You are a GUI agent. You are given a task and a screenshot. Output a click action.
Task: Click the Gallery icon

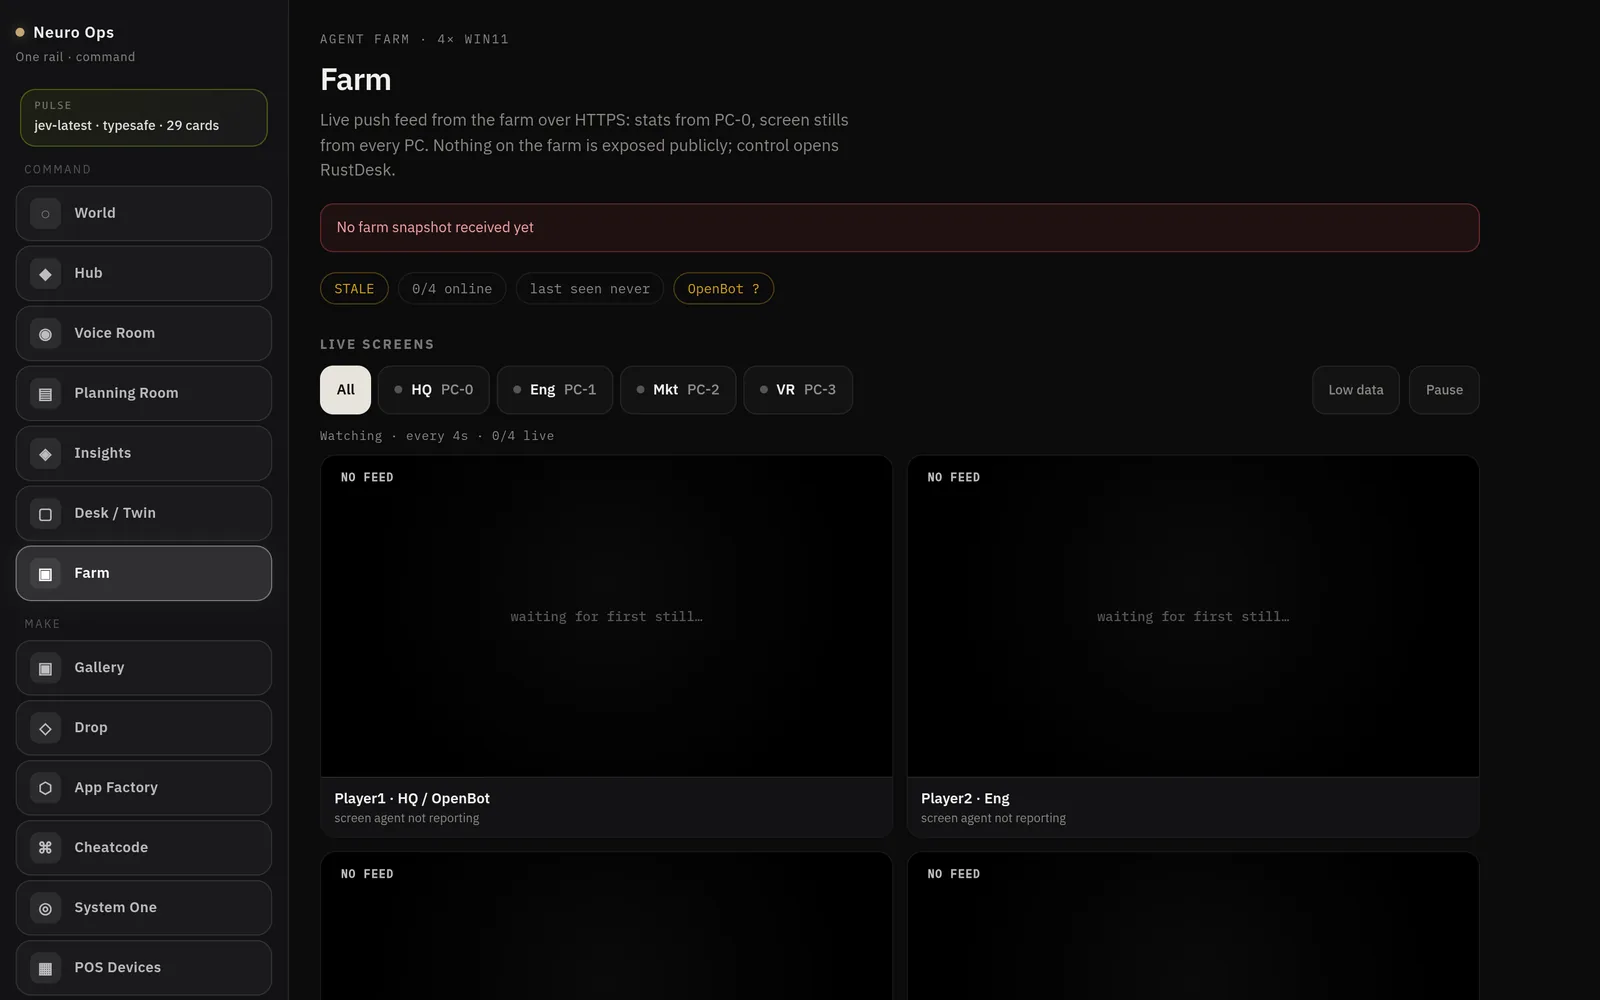[45, 667]
